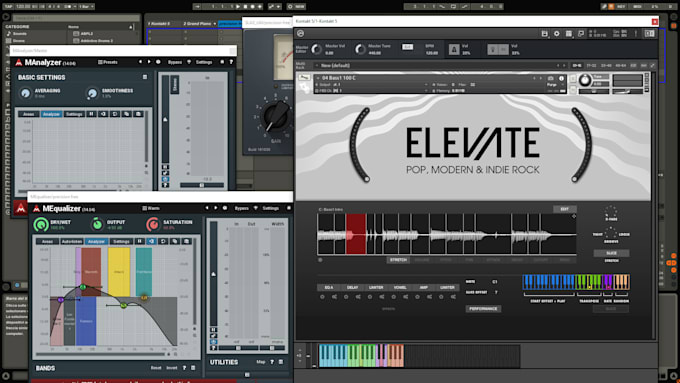
Task: Select the 17-32 rack page tab
Action: tap(591, 65)
